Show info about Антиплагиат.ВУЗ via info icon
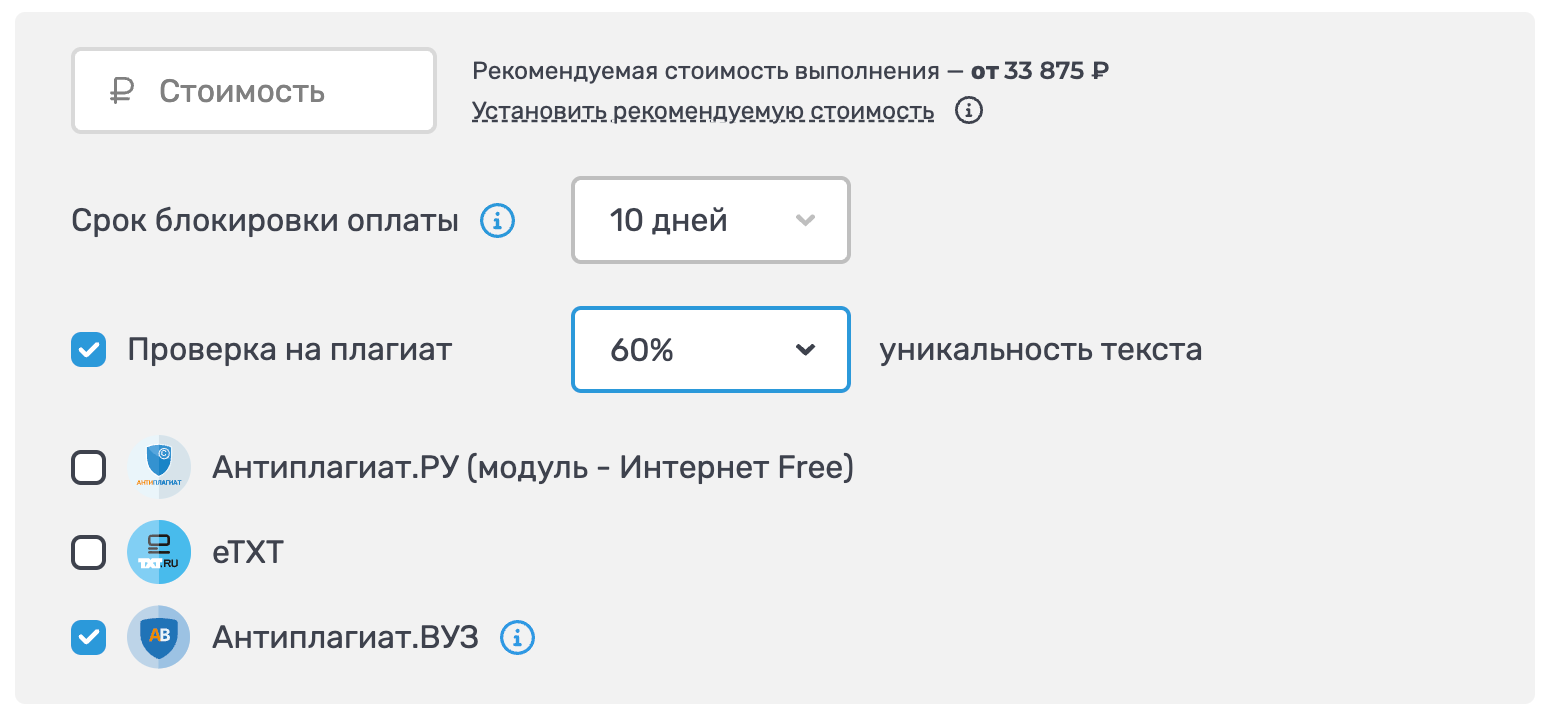The image size is (1552, 722). [518, 637]
